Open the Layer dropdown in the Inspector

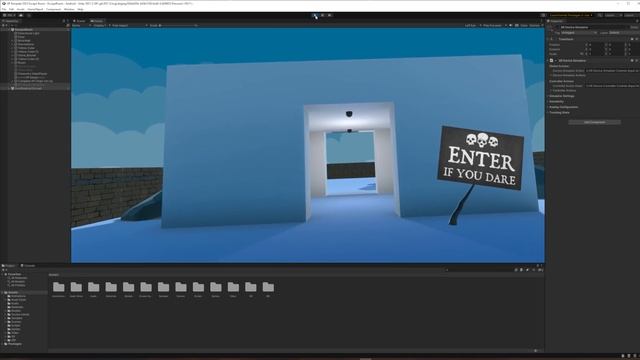624,33
